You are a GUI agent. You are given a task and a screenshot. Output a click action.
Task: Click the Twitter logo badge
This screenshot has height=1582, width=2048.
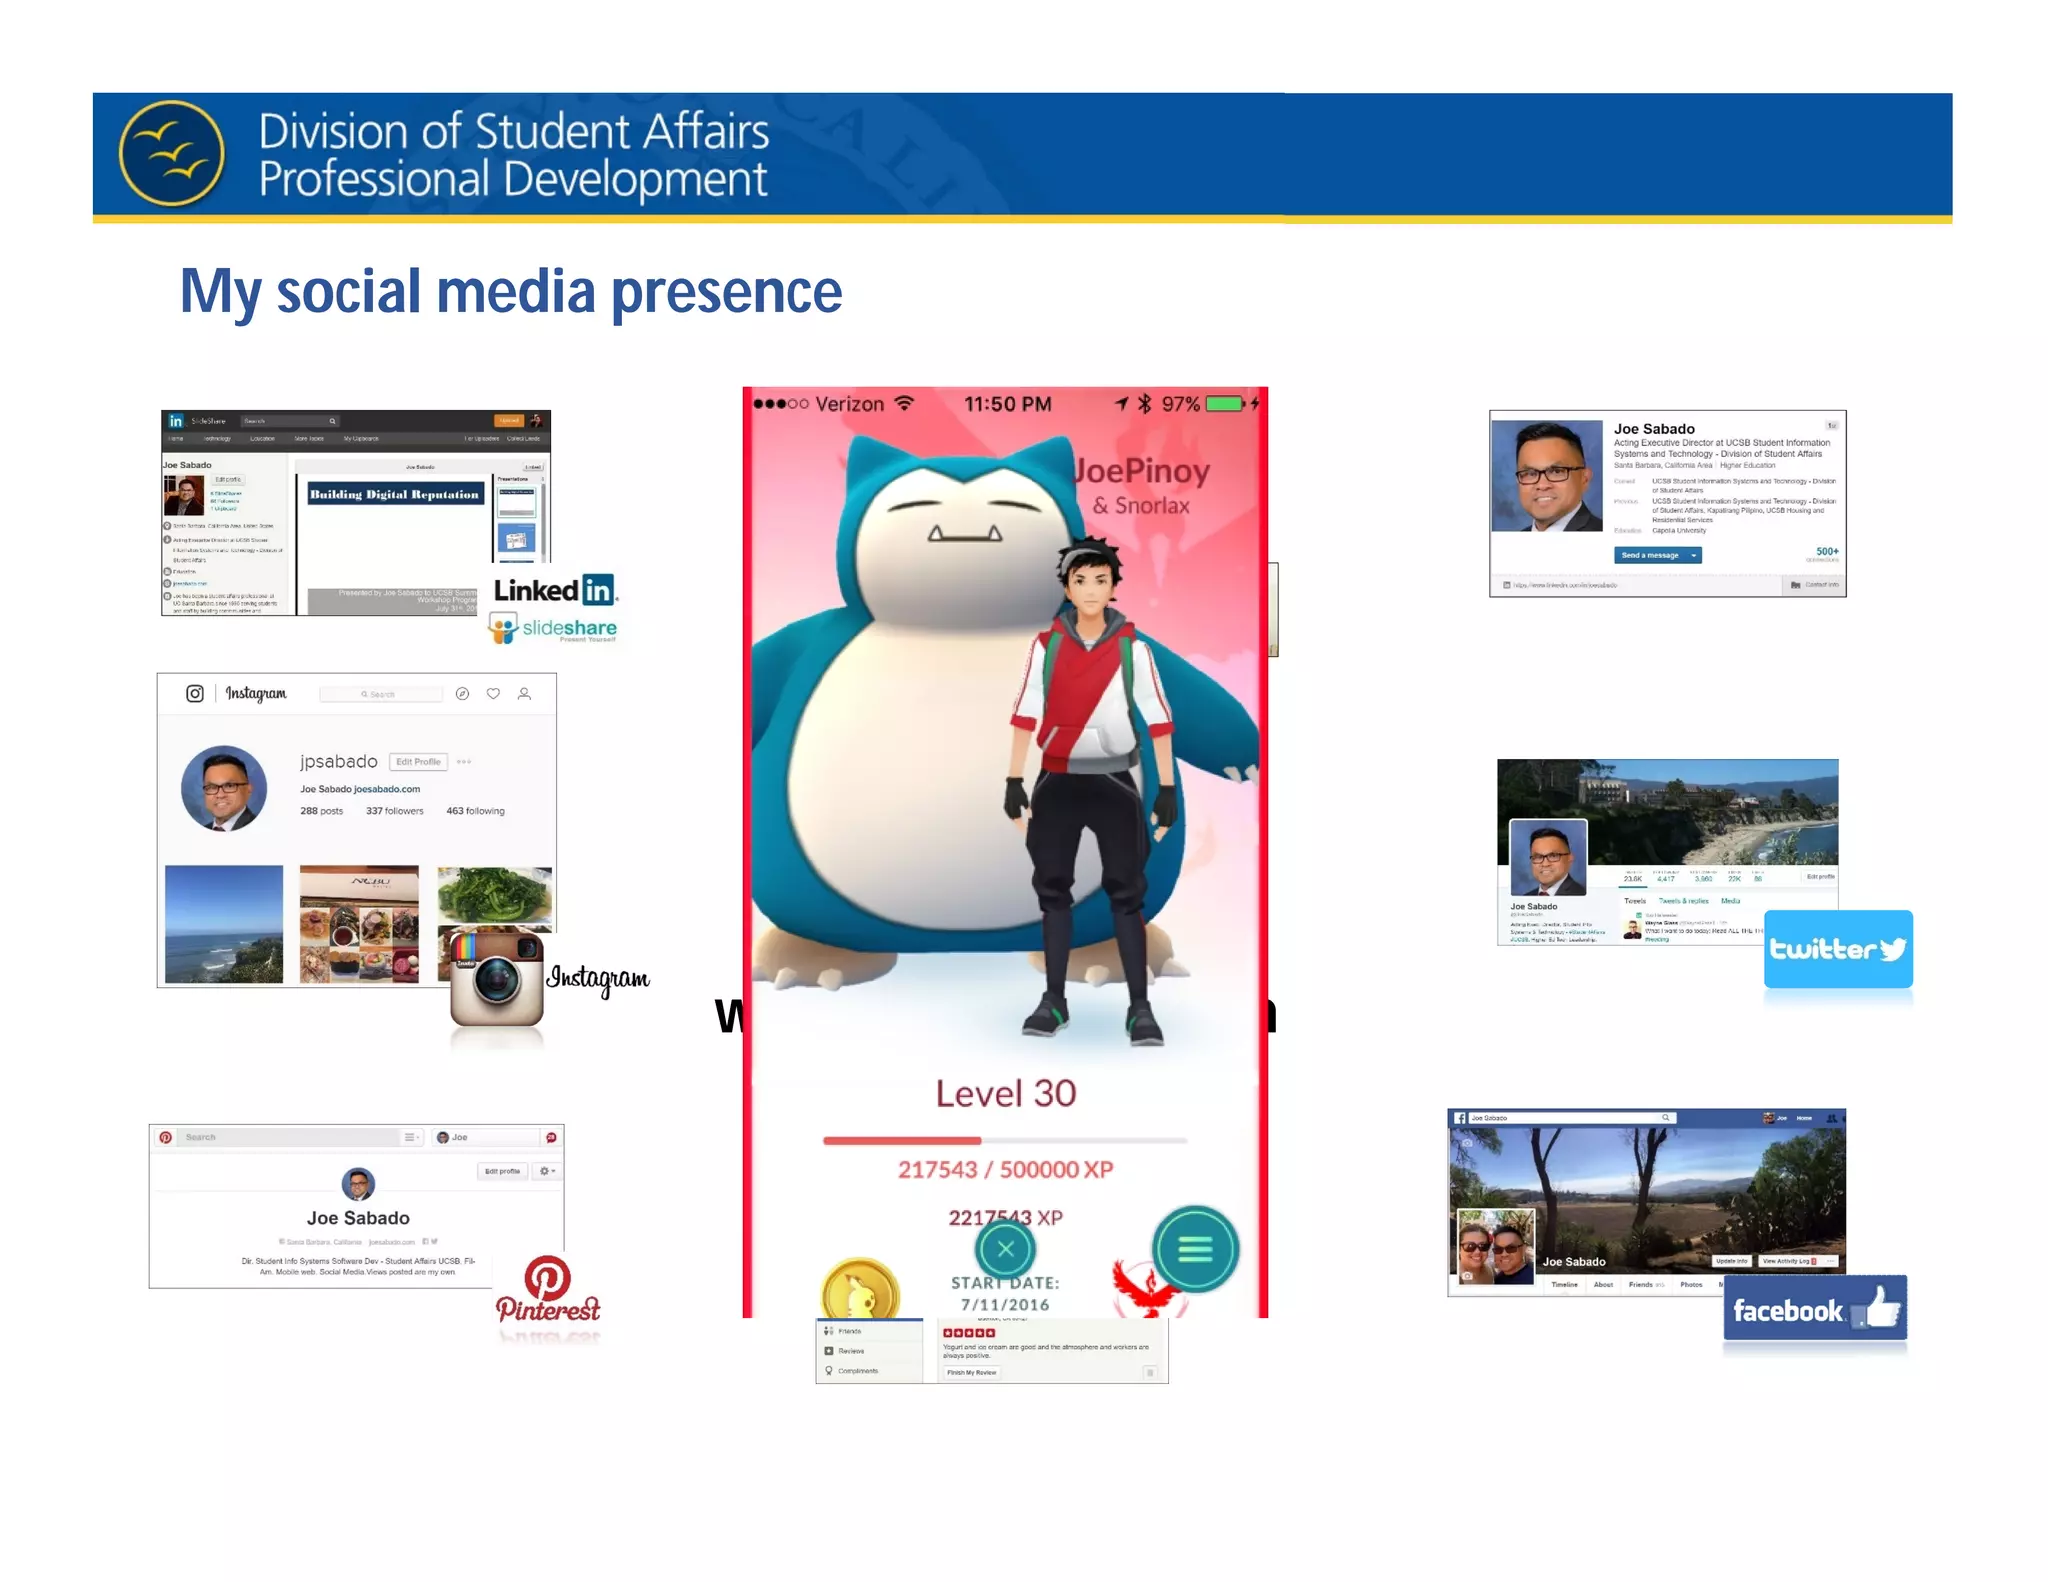click(1837, 949)
